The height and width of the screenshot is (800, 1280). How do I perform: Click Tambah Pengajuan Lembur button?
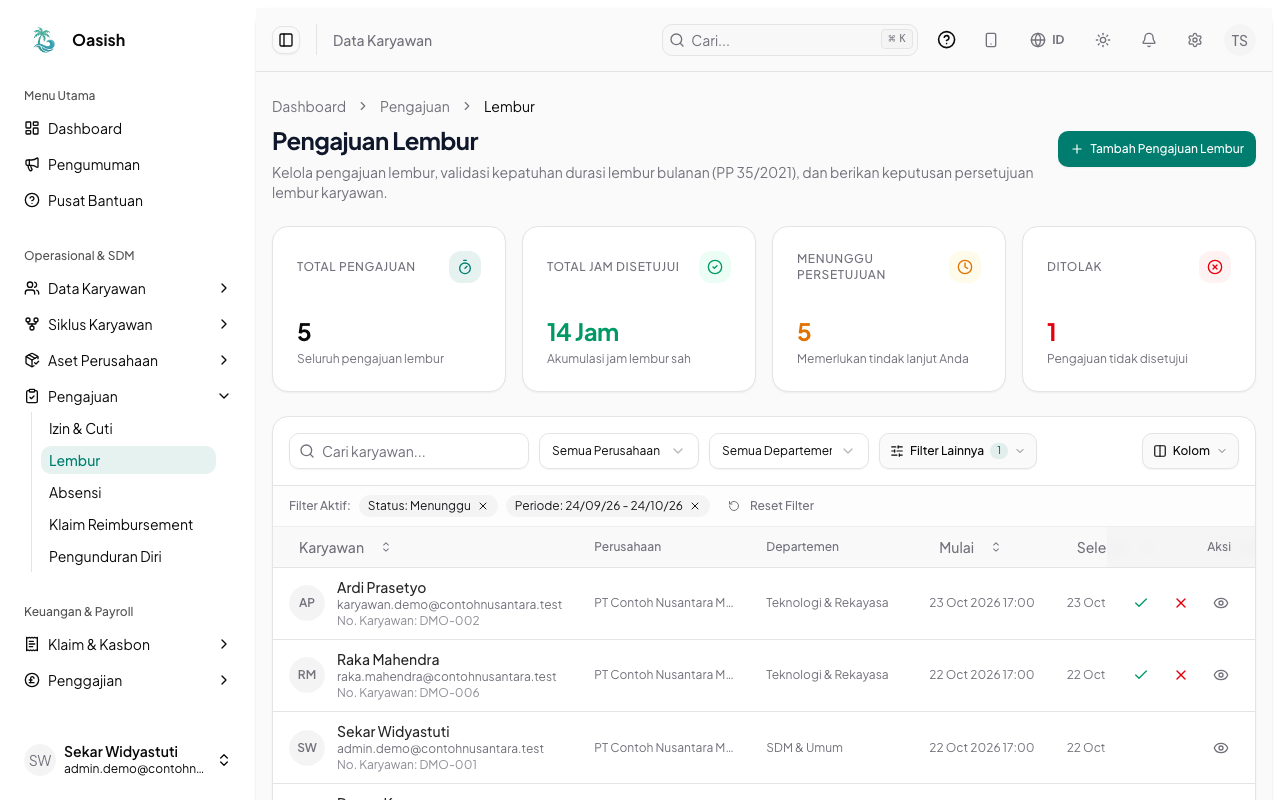tap(1157, 149)
